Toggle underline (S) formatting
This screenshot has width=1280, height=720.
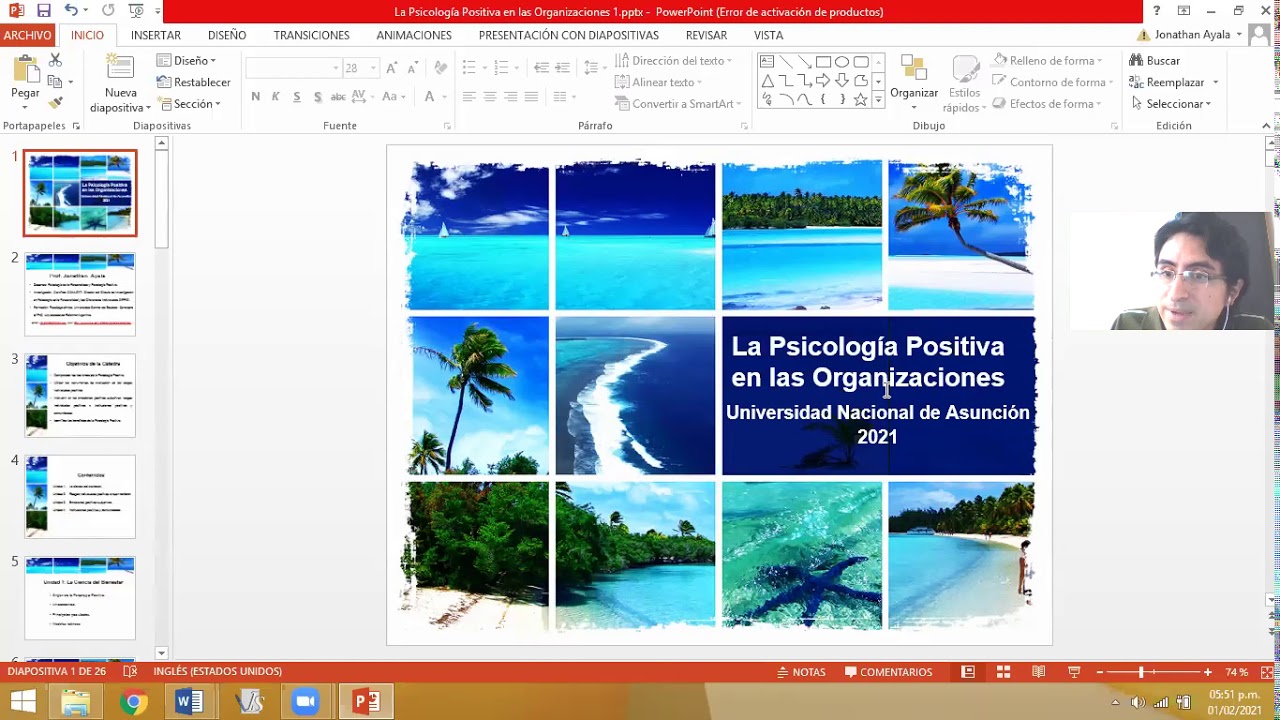pyautogui.click(x=297, y=97)
